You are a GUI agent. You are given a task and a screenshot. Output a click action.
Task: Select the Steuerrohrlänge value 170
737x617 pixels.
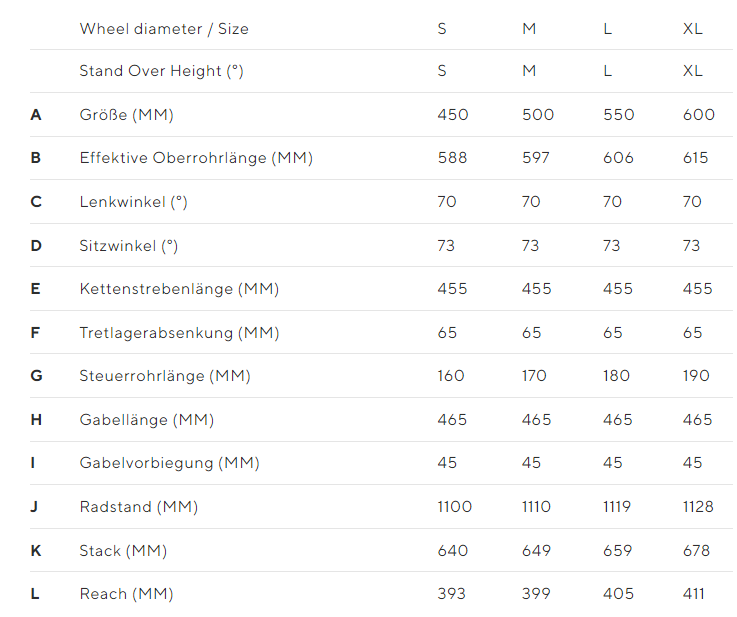point(534,376)
